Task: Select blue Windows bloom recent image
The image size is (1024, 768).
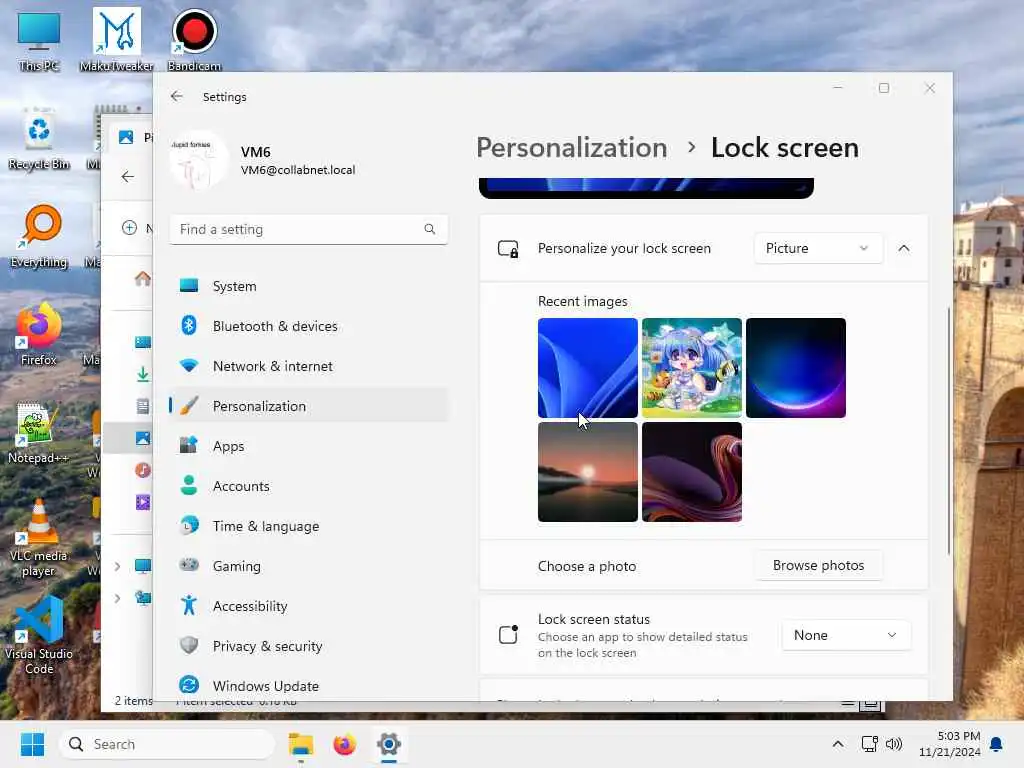Action: pos(588,368)
